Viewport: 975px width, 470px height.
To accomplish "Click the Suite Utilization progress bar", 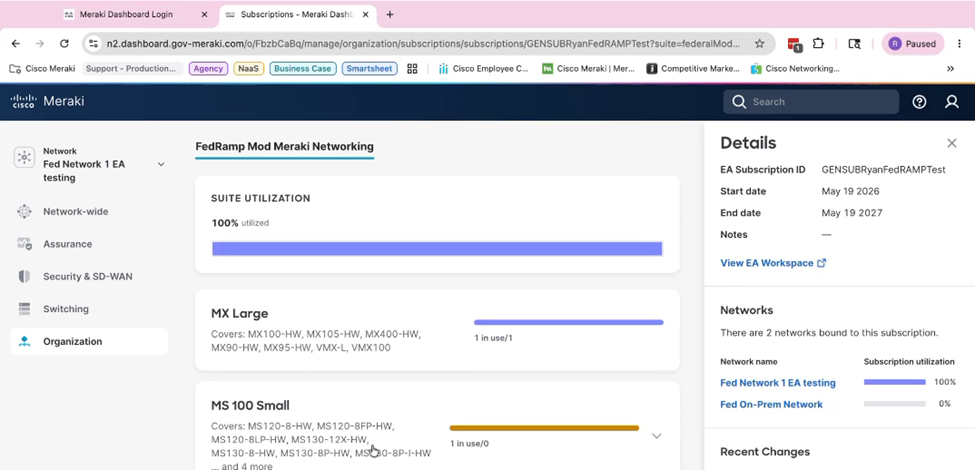I will pos(437,249).
